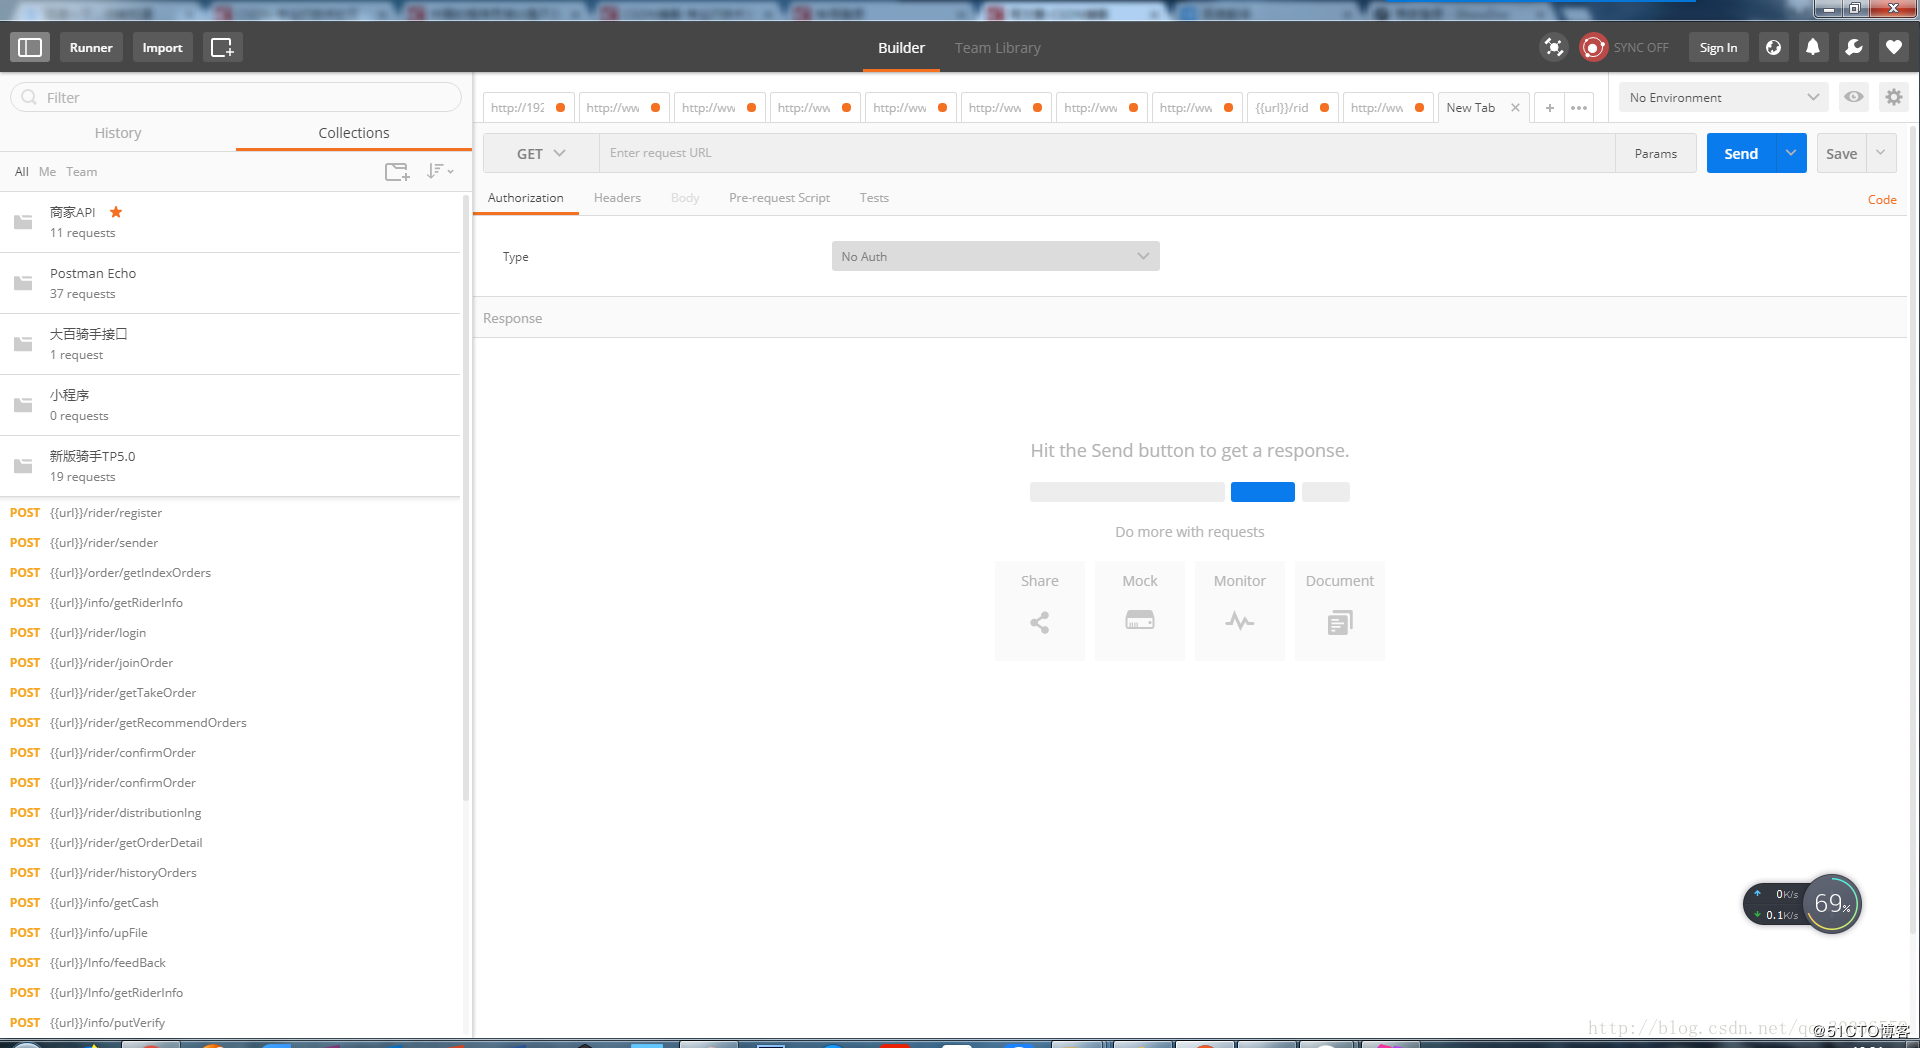Image resolution: width=1920 pixels, height=1048 pixels.
Task: Switch to the http://192 request tab
Action: [x=528, y=108]
